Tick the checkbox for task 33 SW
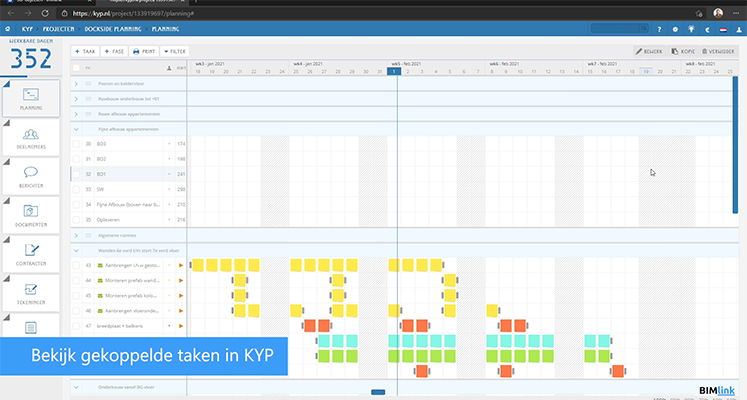 pyautogui.click(x=76, y=190)
